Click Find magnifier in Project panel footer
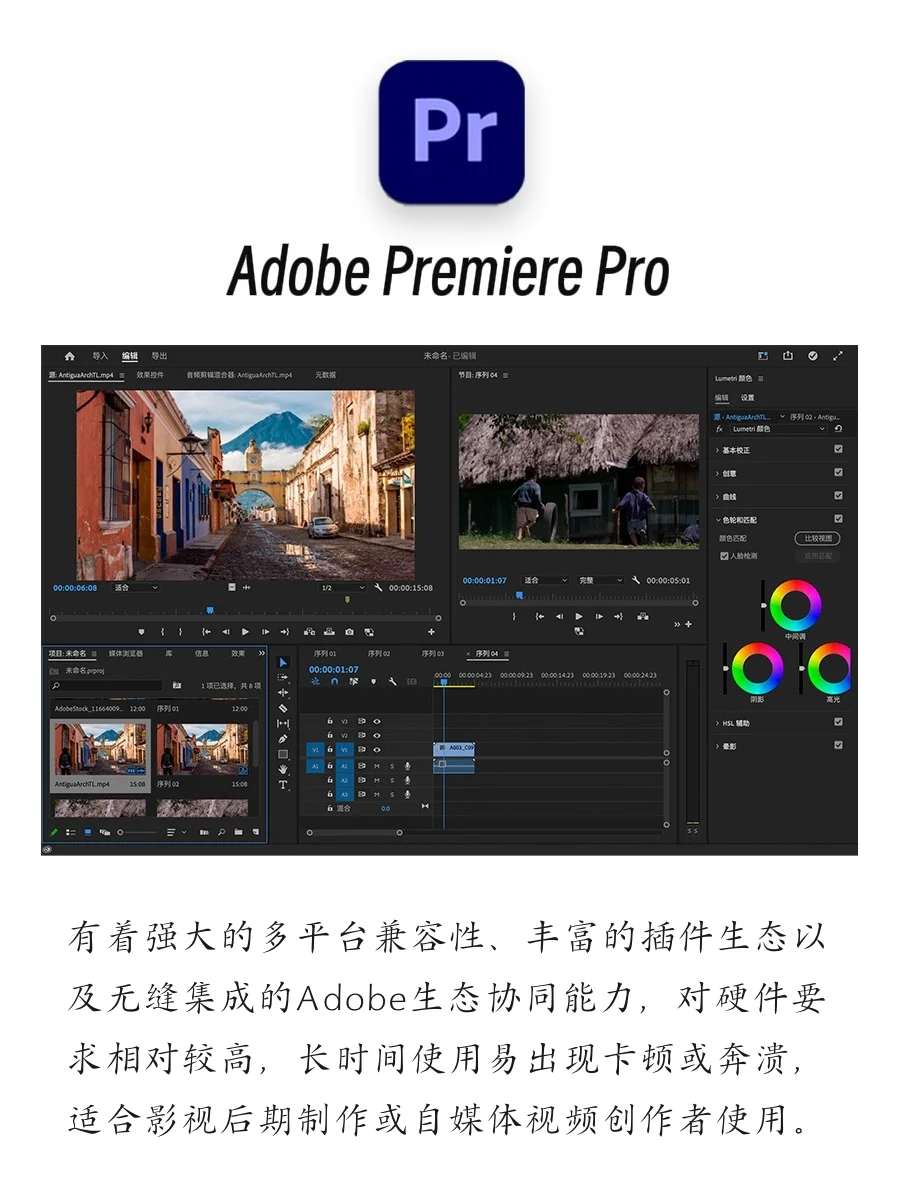900x1200 pixels. 221,832
